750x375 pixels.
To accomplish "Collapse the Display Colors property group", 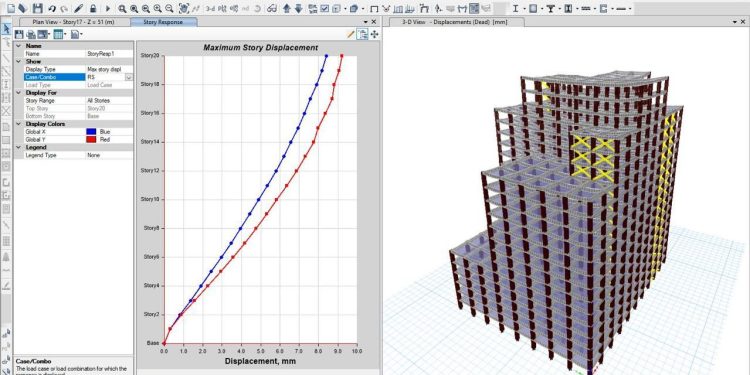I will click(x=19, y=124).
